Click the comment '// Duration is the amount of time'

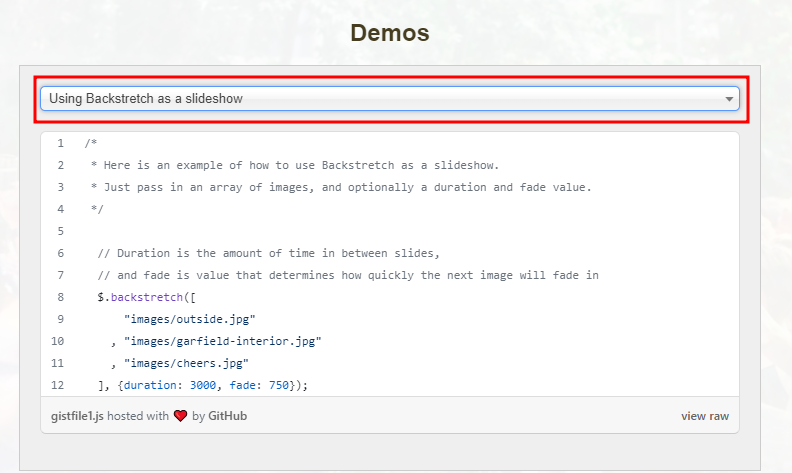[268, 253]
